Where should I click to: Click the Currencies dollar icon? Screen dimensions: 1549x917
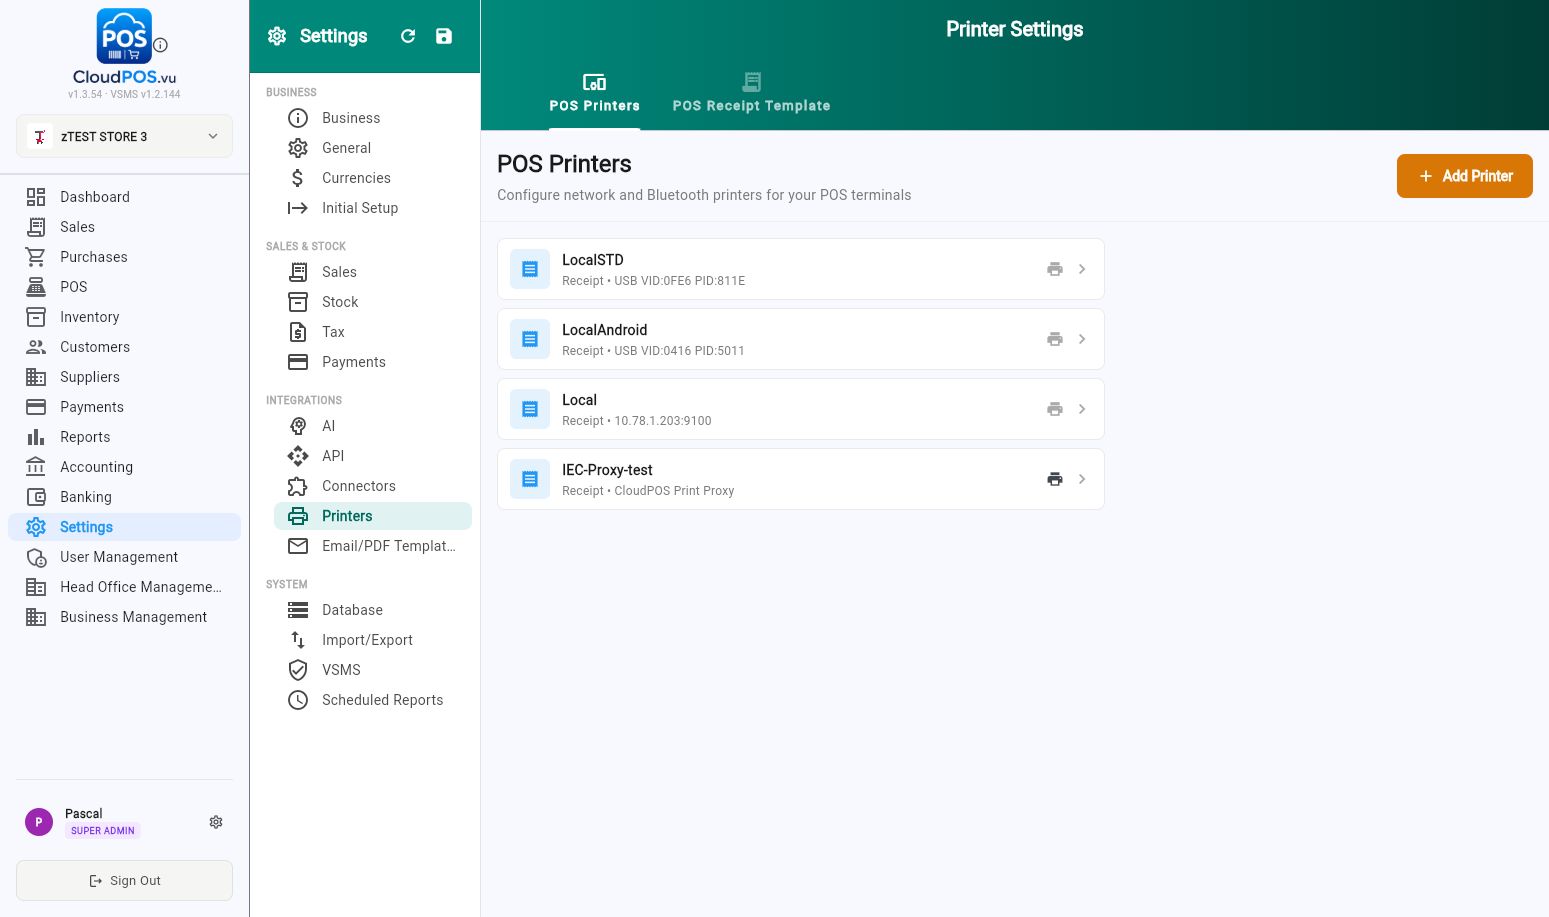click(298, 178)
